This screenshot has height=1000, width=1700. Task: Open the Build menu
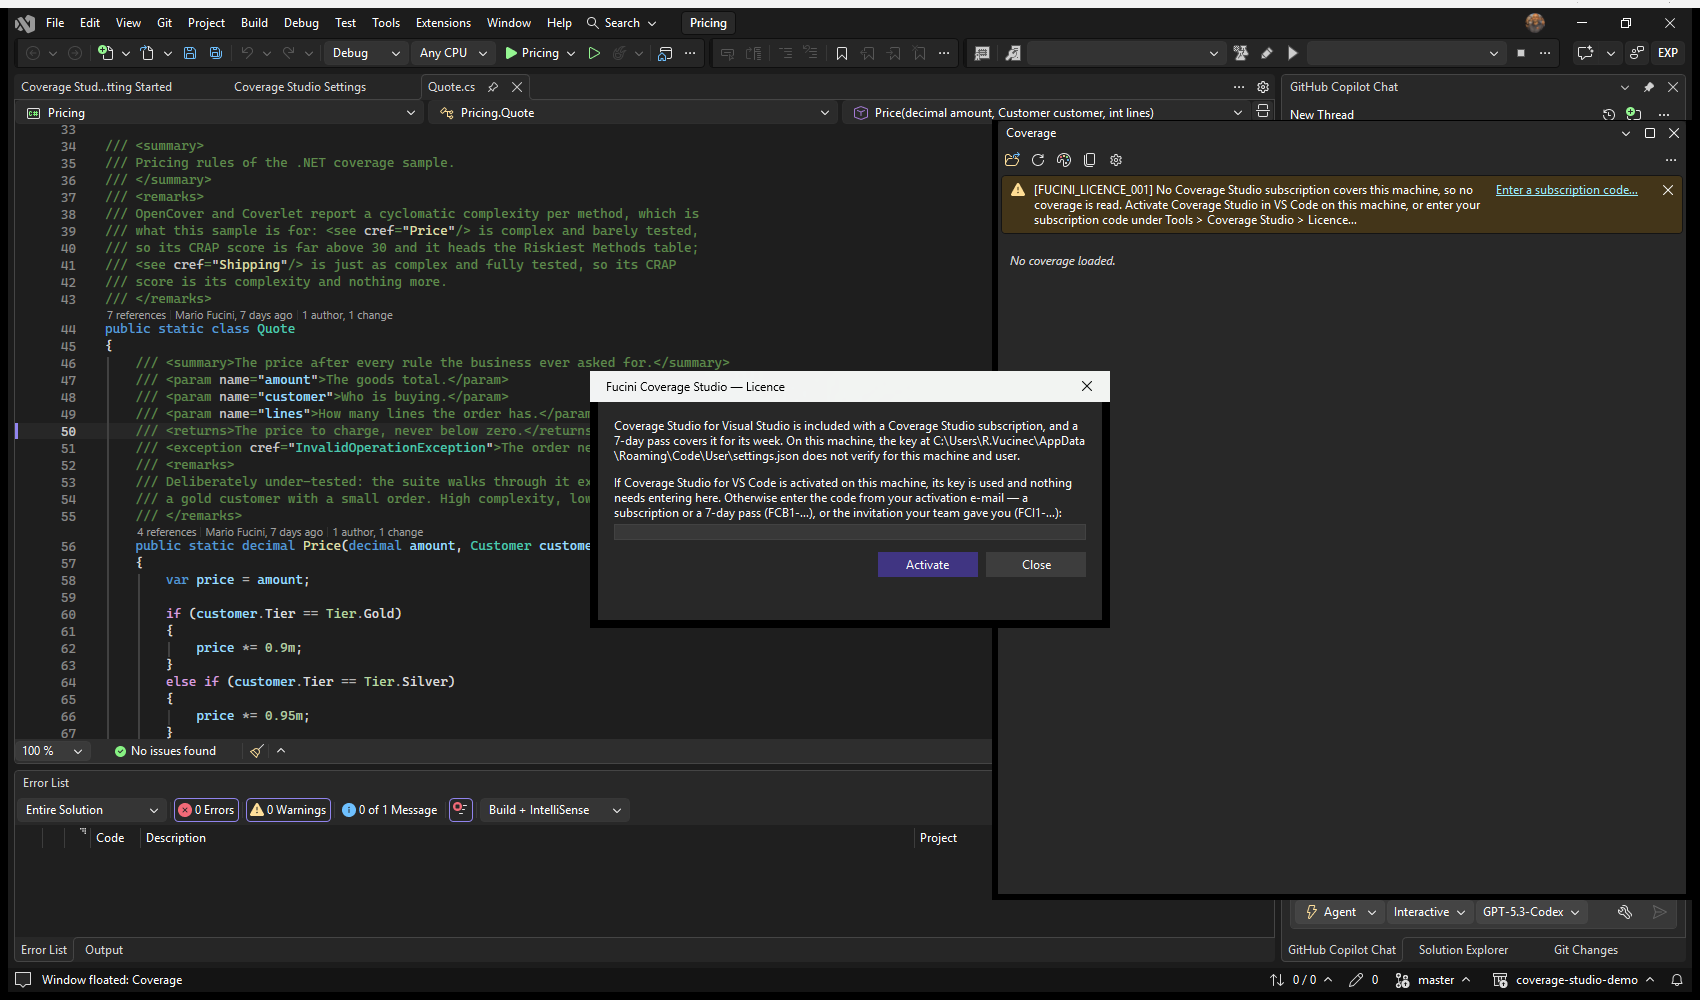pyautogui.click(x=254, y=23)
